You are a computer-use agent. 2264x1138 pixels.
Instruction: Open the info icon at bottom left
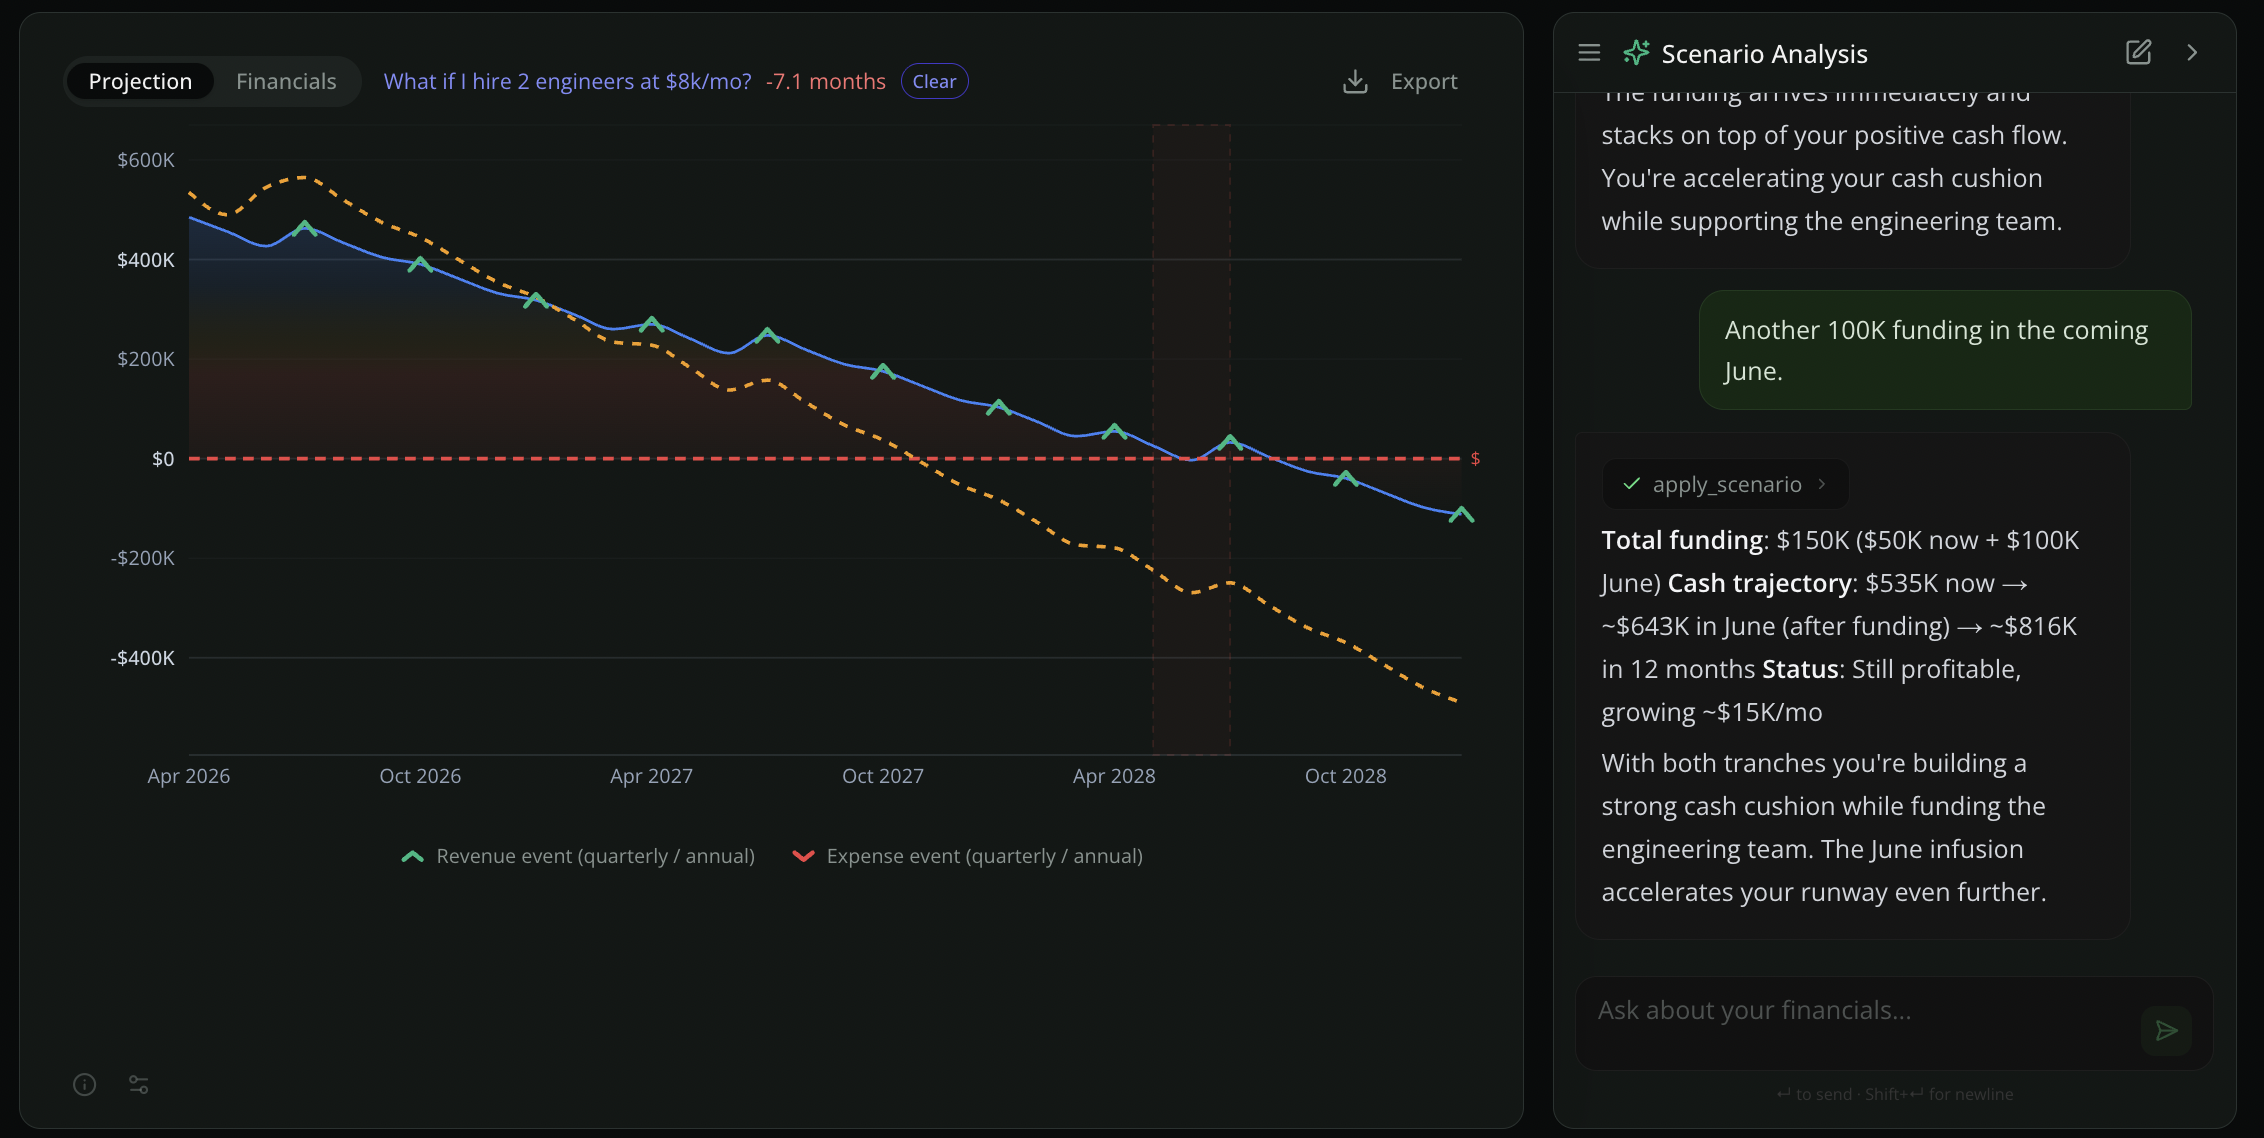pyautogui.click(x=84, y=1084)
